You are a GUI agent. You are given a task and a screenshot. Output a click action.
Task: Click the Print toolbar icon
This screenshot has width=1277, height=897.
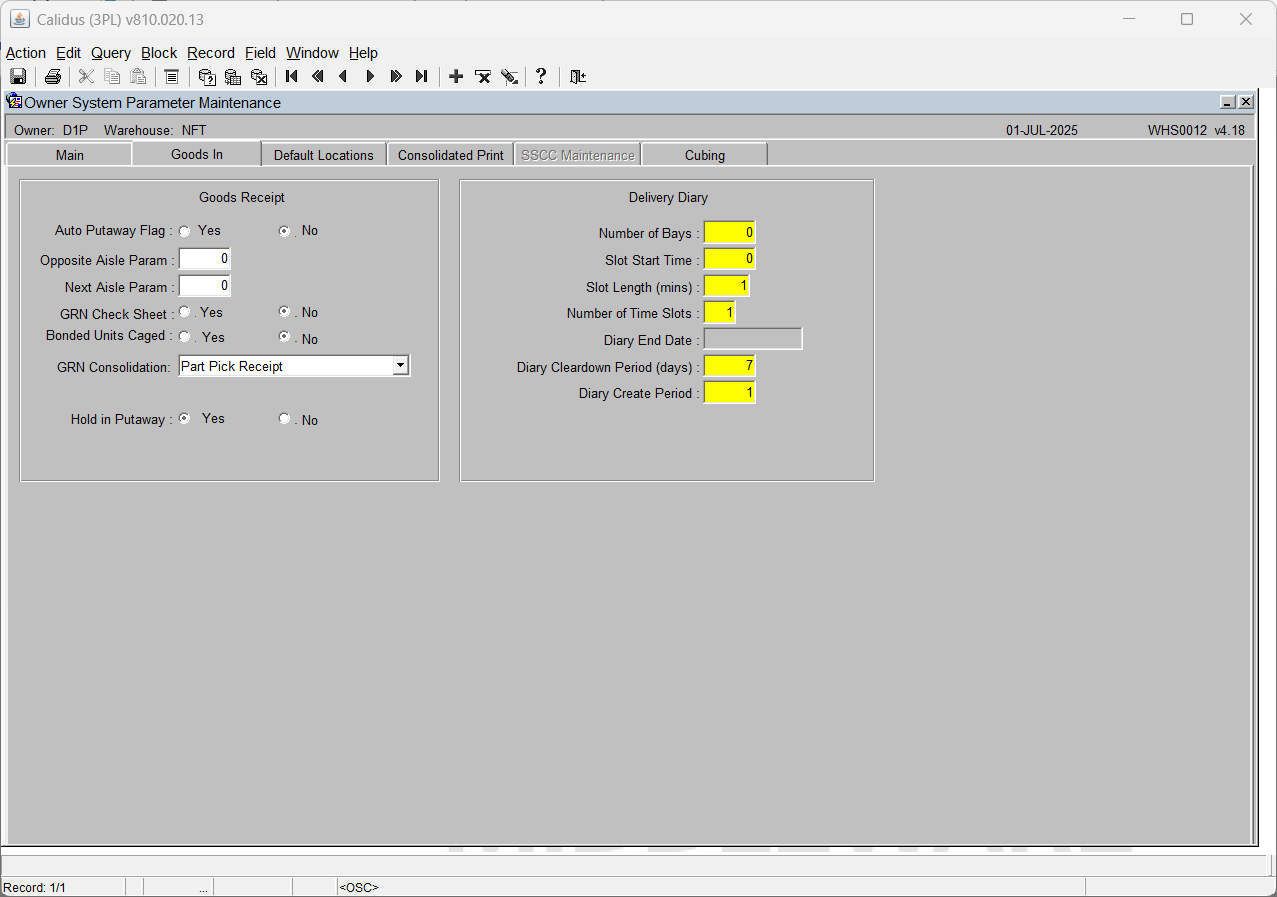point(53,76)
